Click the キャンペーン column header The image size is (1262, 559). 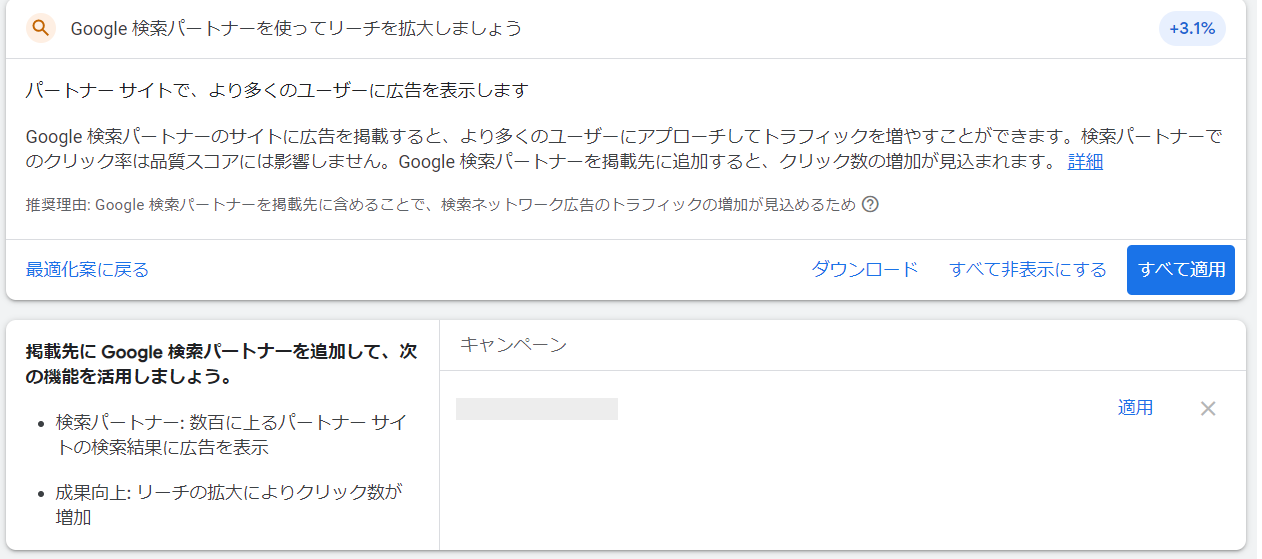click(x=514, y=345)
